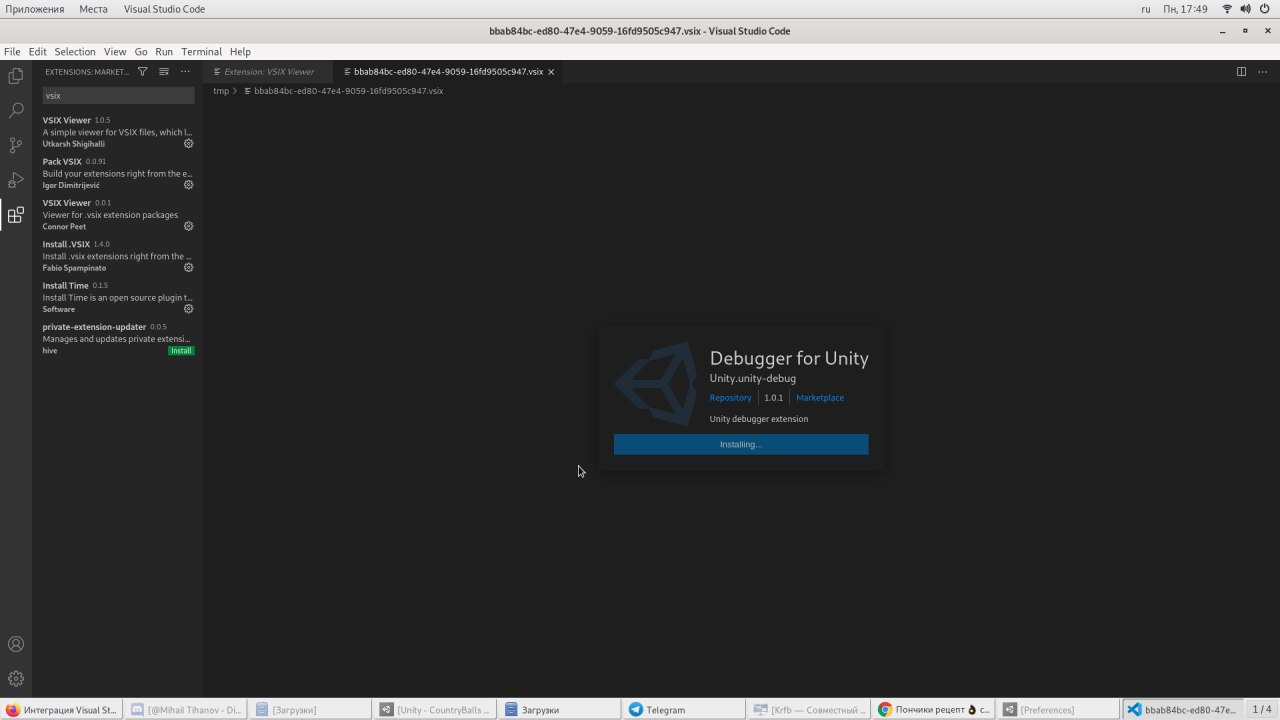Switch to [Preferences] taskbar window

(x=1057, y=710)
